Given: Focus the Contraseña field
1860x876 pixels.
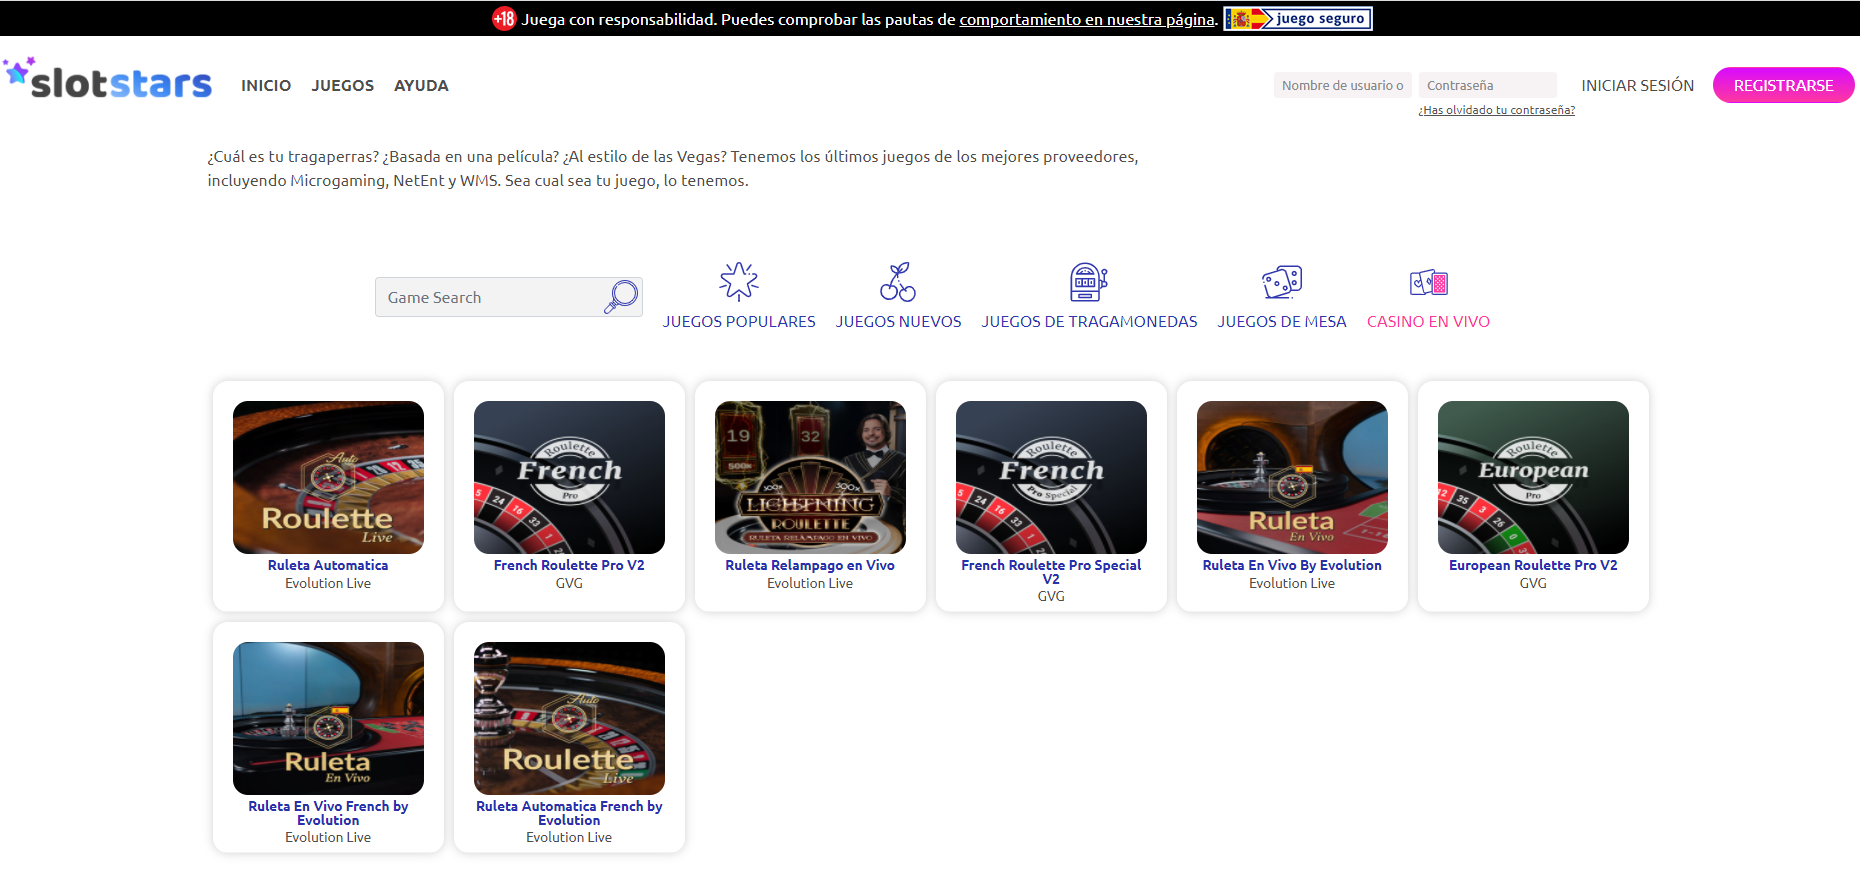Looking at the screenshot, I should point(1487,85).
